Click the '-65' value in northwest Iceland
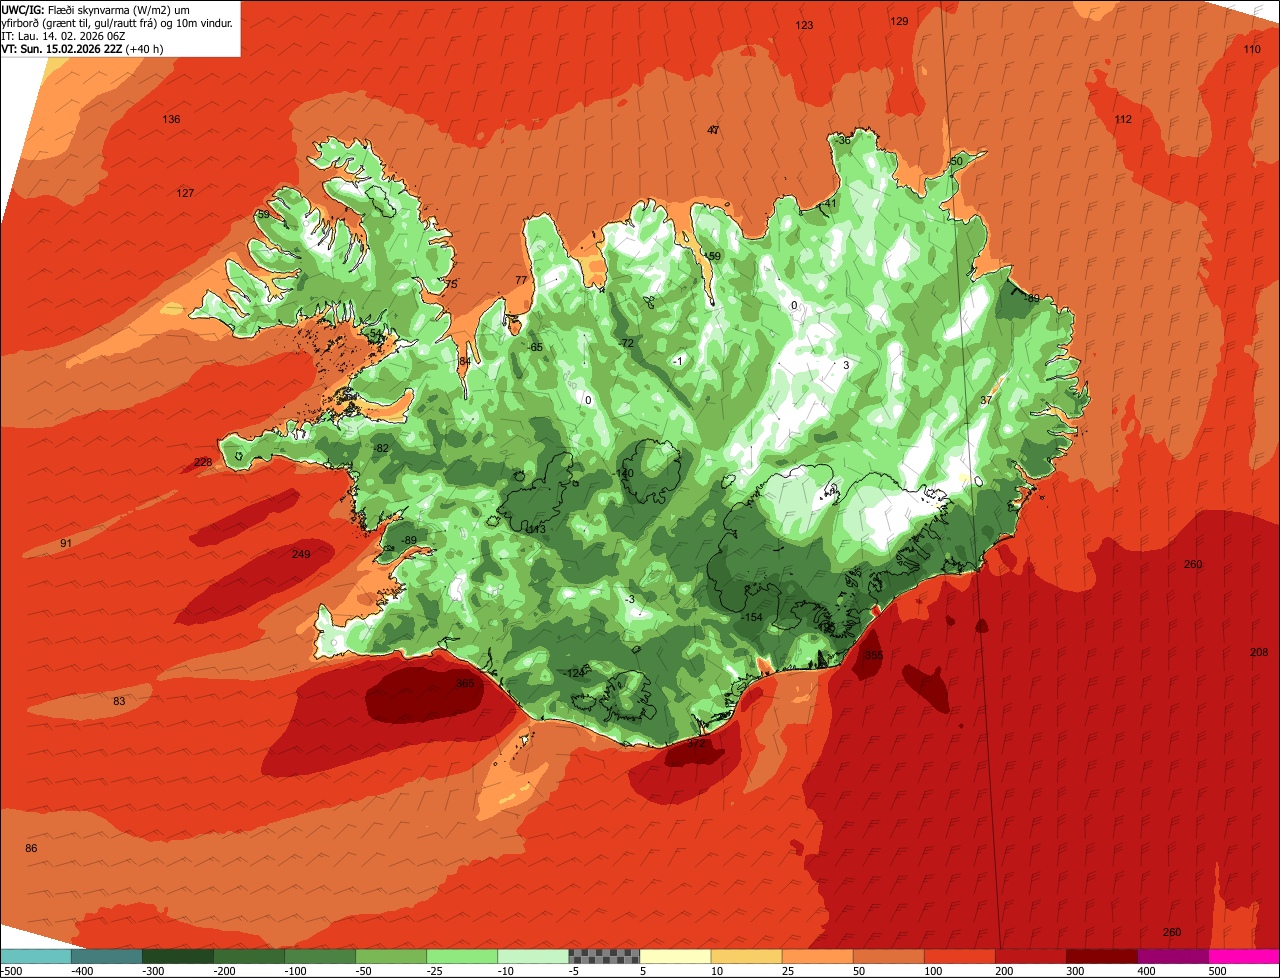 [x=535, y=348]
